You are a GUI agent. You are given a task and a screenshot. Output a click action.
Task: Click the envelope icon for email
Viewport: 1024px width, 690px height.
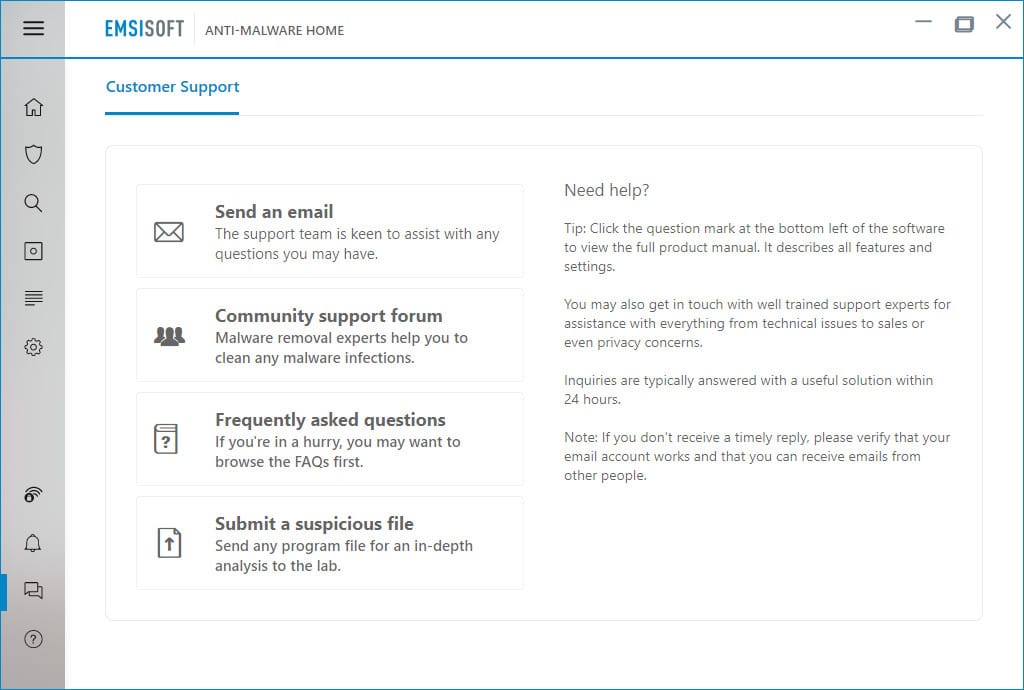click(168, 232)
